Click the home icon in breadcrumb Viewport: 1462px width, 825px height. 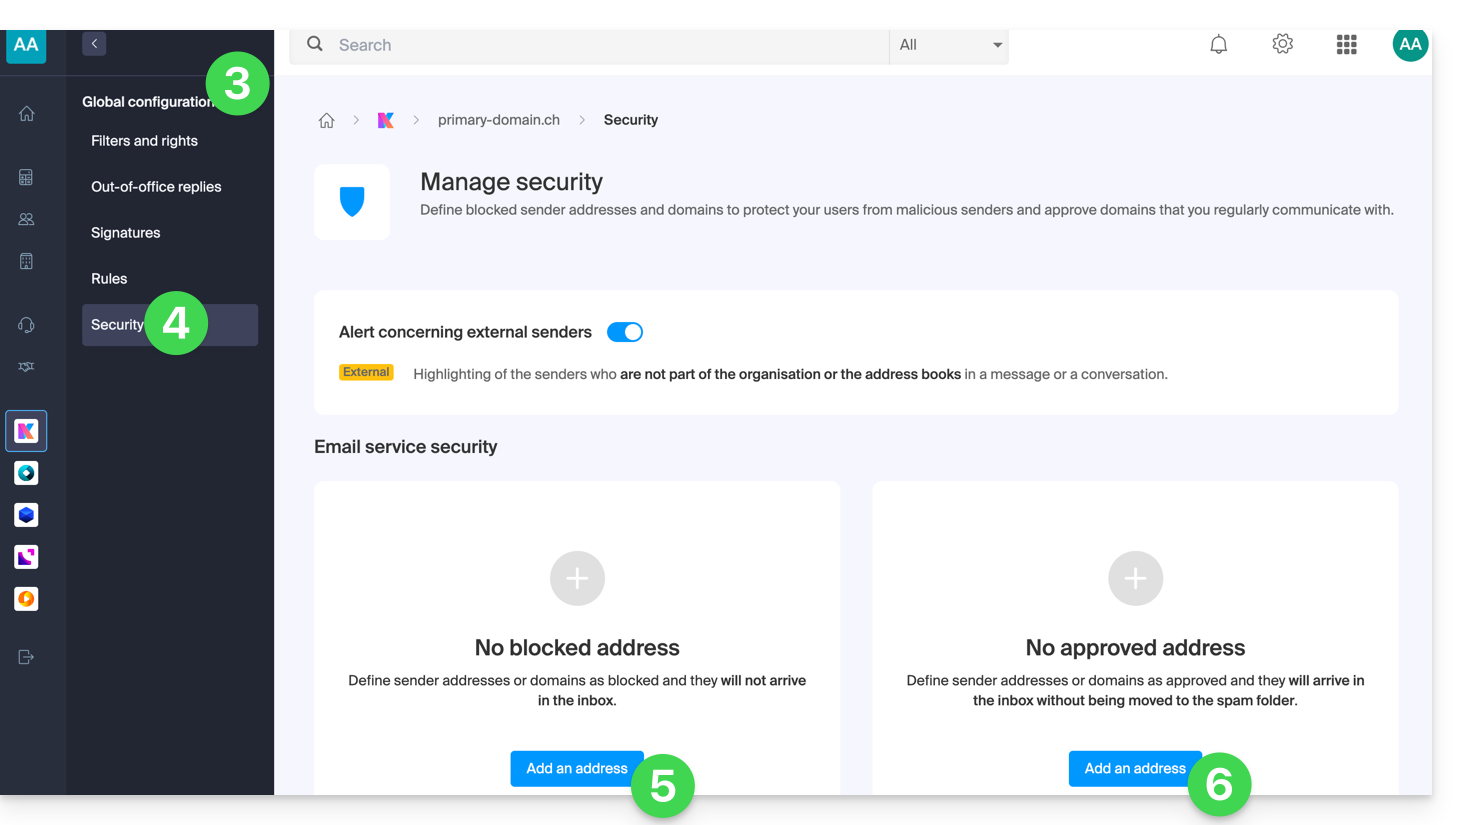326,120
